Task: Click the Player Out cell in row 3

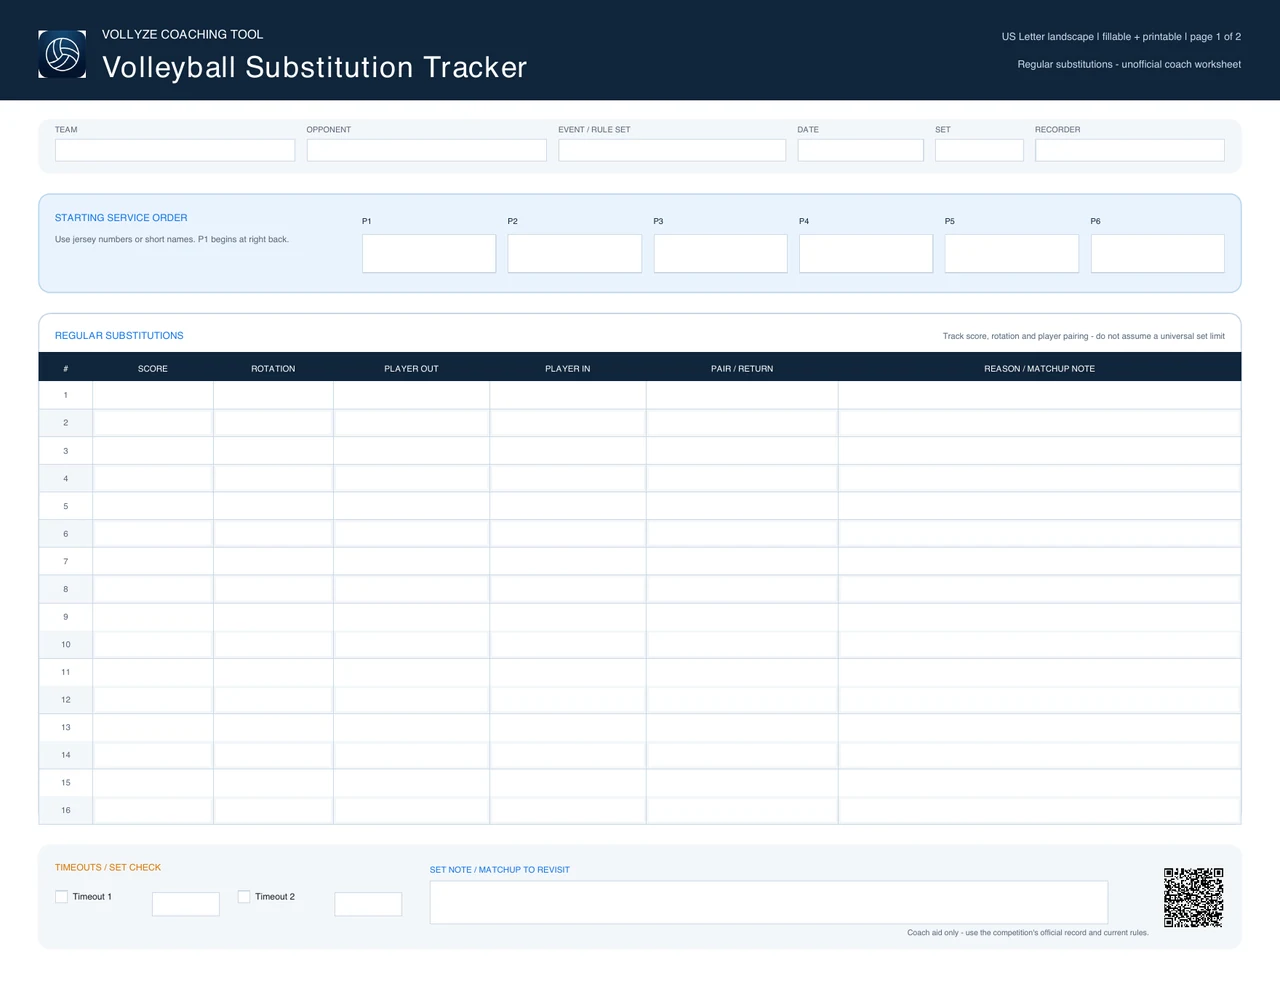Action: pyautogui.click(x=411, y=451)
